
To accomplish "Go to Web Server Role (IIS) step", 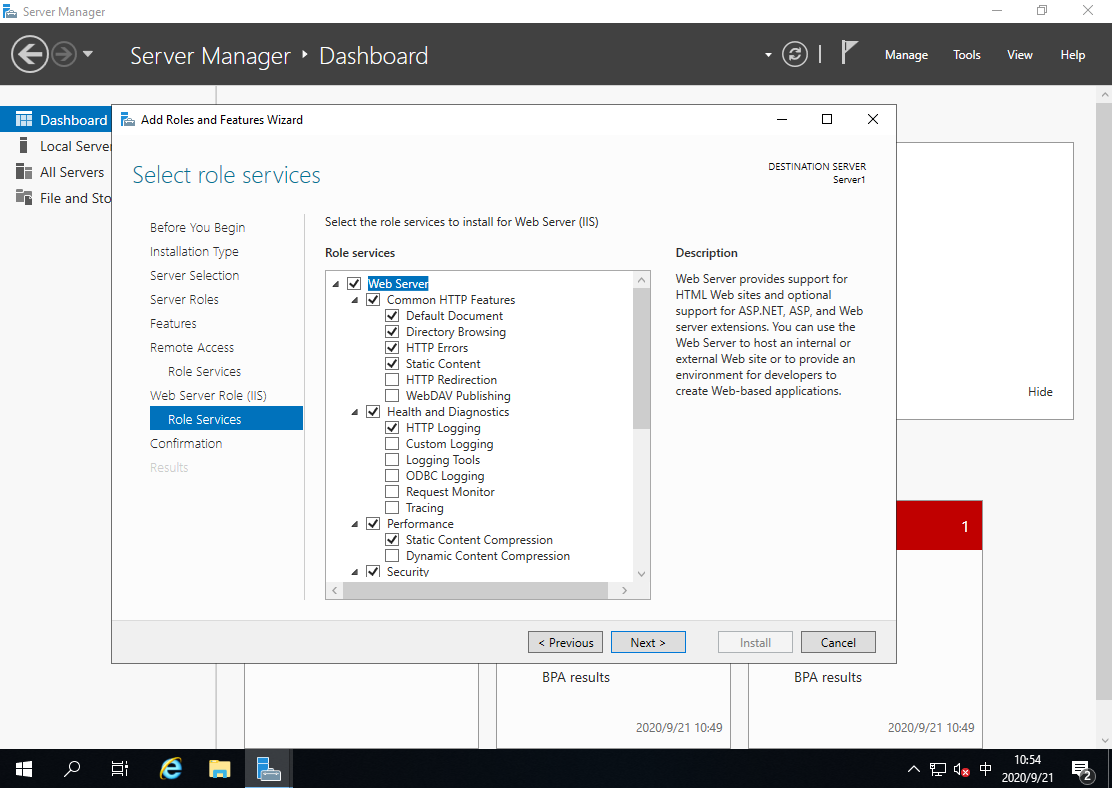I will coord(208,395).
